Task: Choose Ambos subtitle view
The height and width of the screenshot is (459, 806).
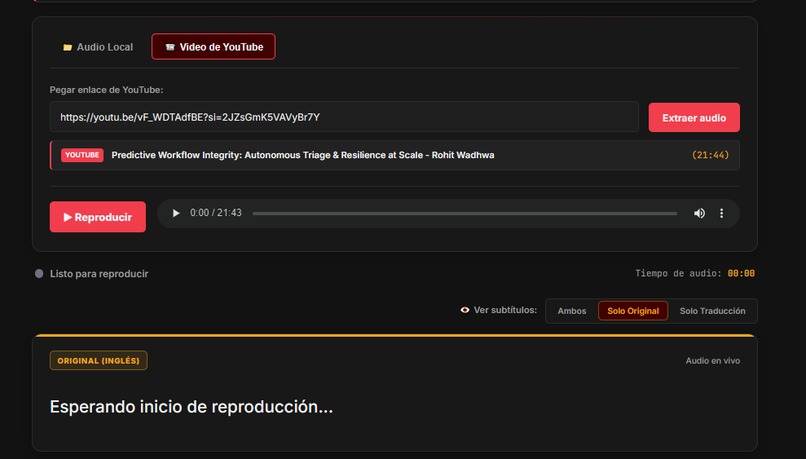Action: click(572, 311)
